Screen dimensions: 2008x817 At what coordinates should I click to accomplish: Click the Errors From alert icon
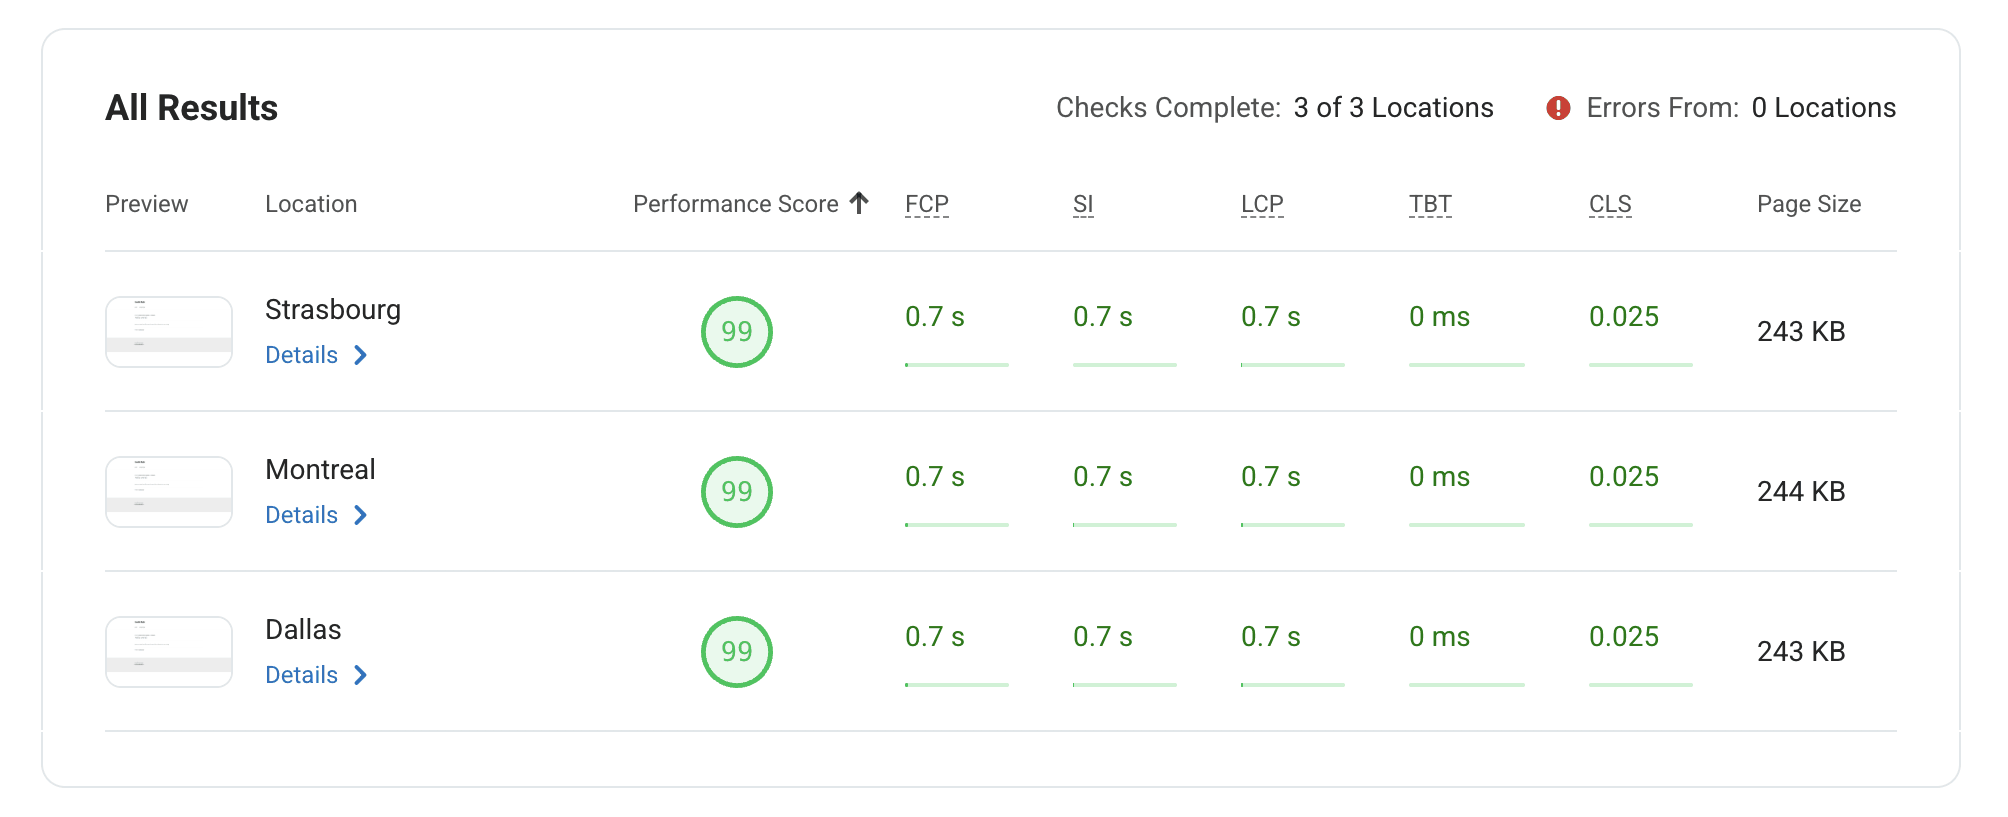tap(1558, 107)
